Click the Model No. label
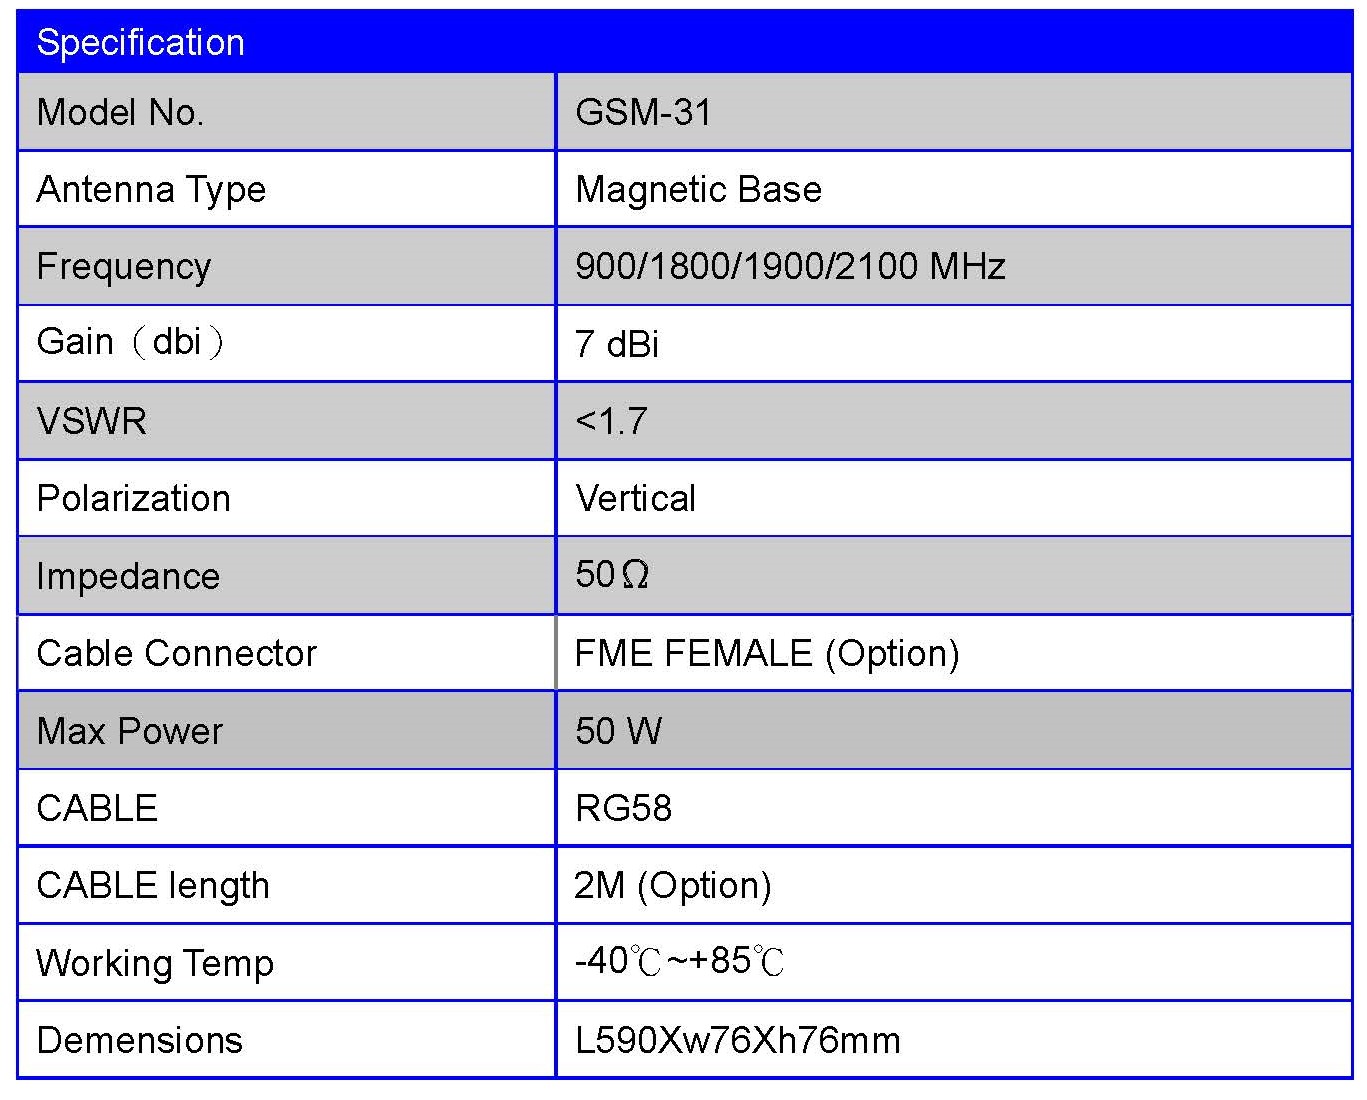Screen dimensions: 1367x1100 tap(120, 112)
